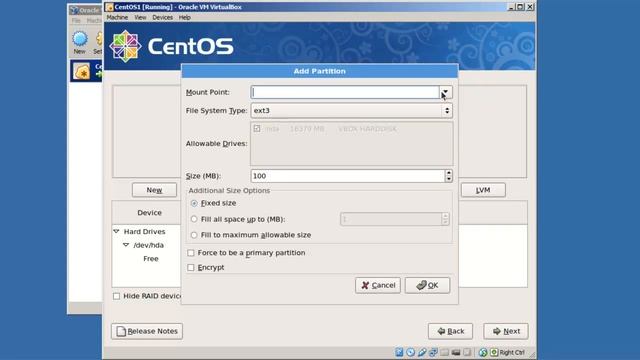Click the Fill all space up to spinner
Viewport: 640px width, 360px height.
445,219
